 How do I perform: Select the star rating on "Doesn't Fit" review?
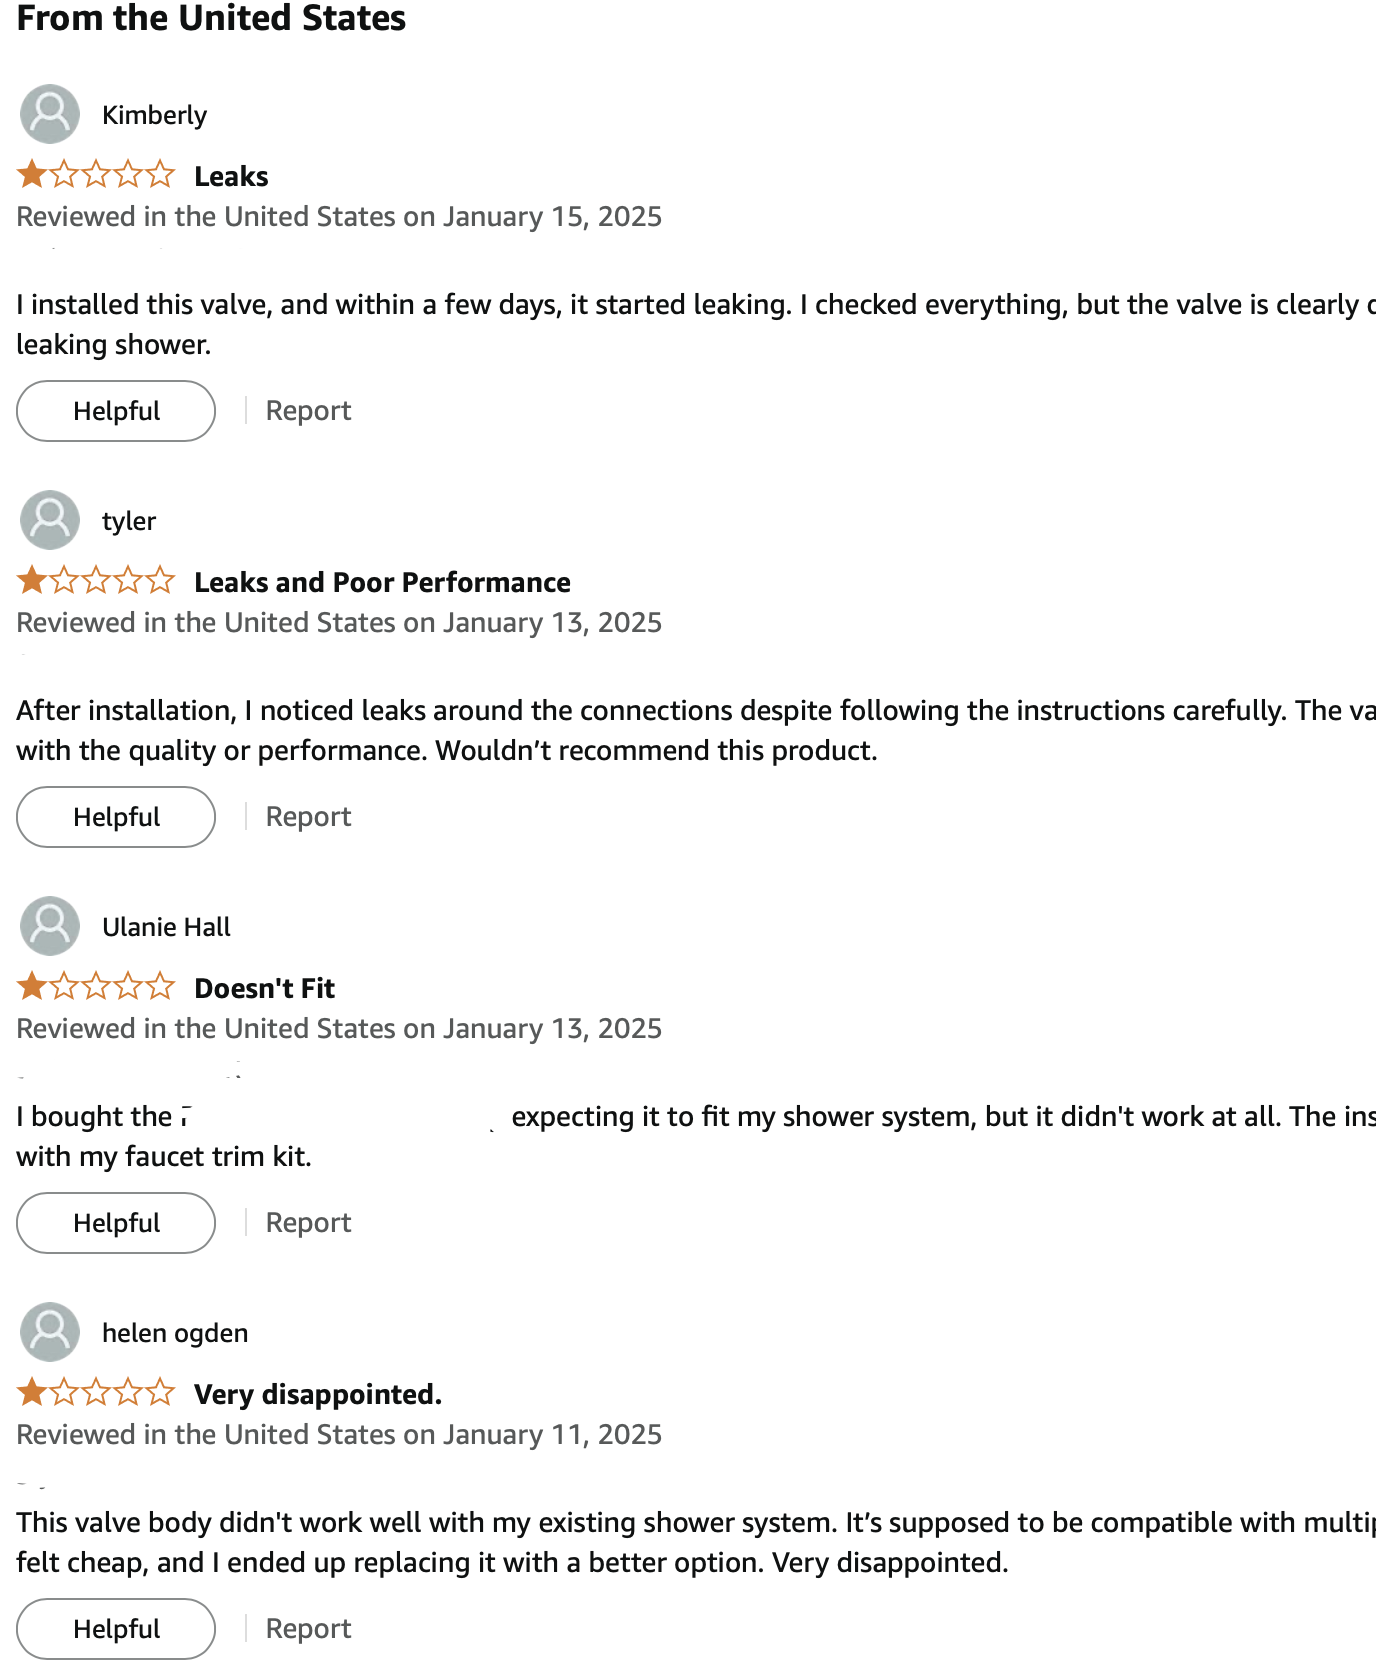coord(96,987)
